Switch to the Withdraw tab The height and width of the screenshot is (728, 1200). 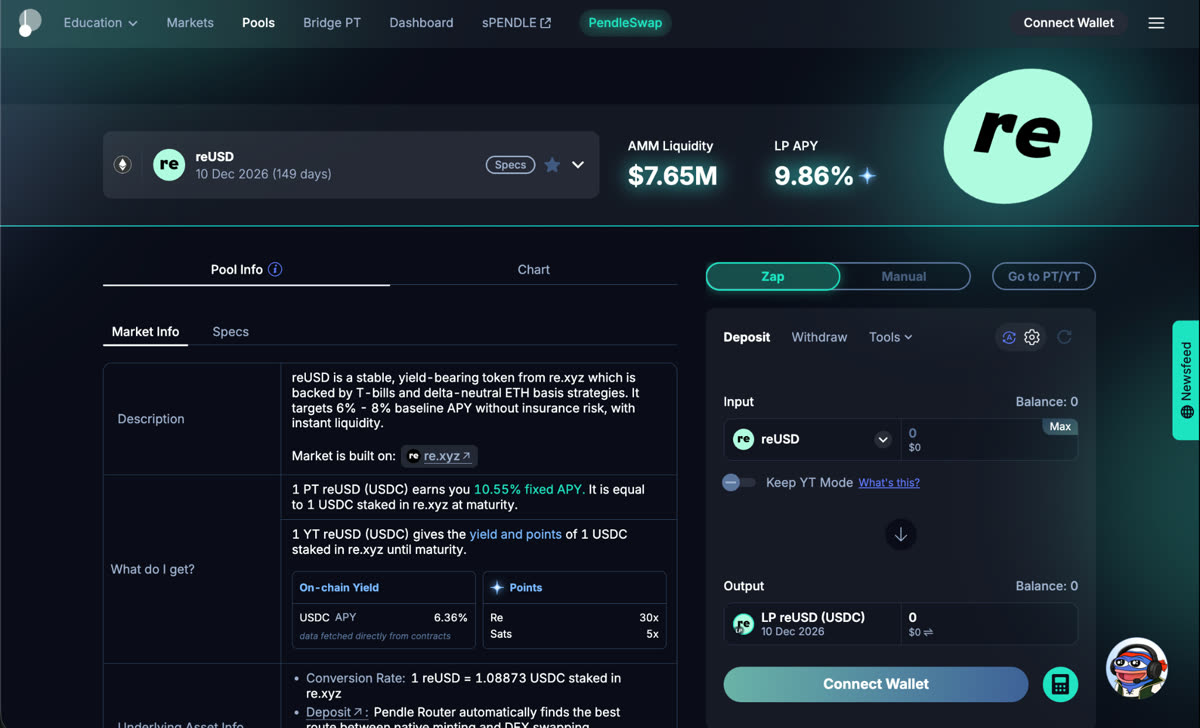[x=819, y=338]
